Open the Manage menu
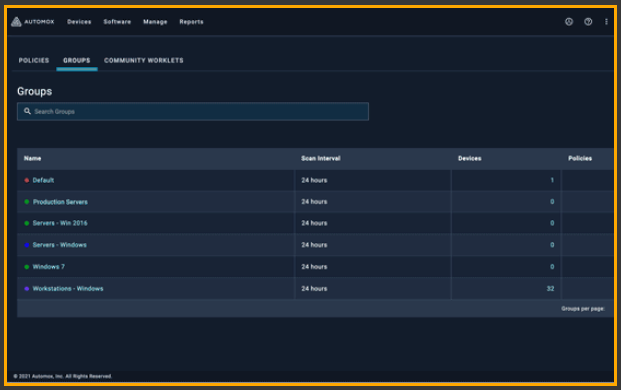Screen dimensions: 621x390 (x=155, y=22)
